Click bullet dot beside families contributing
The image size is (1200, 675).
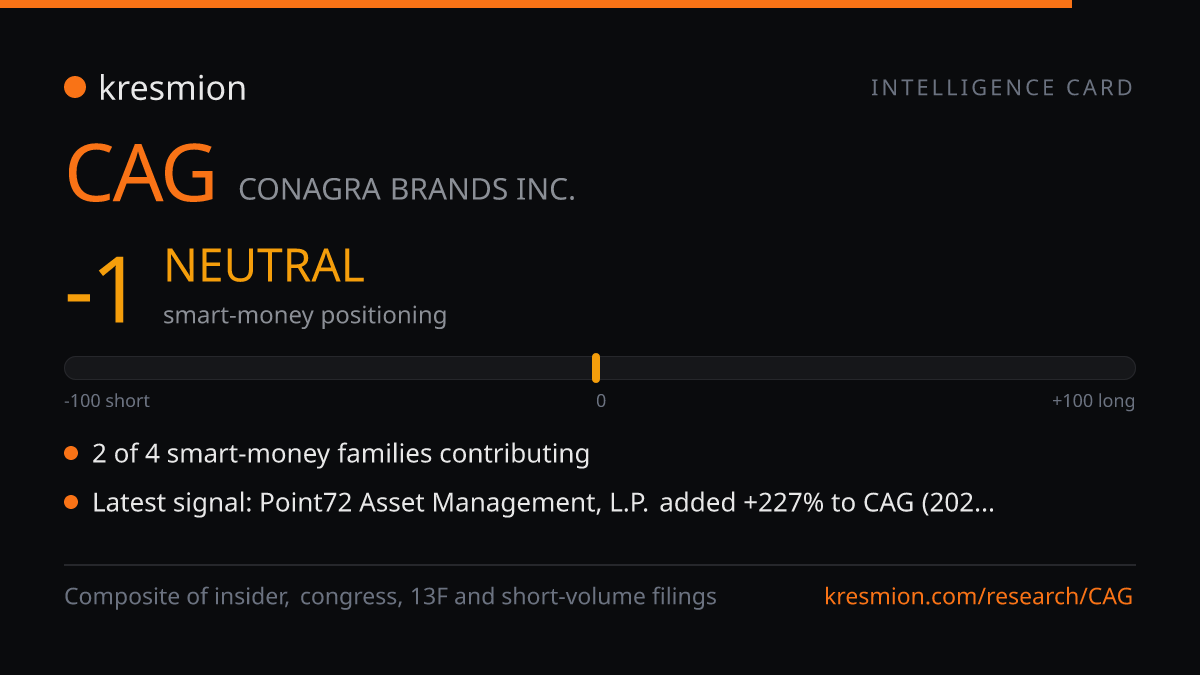pyautogui.click(x=71, y=454)
